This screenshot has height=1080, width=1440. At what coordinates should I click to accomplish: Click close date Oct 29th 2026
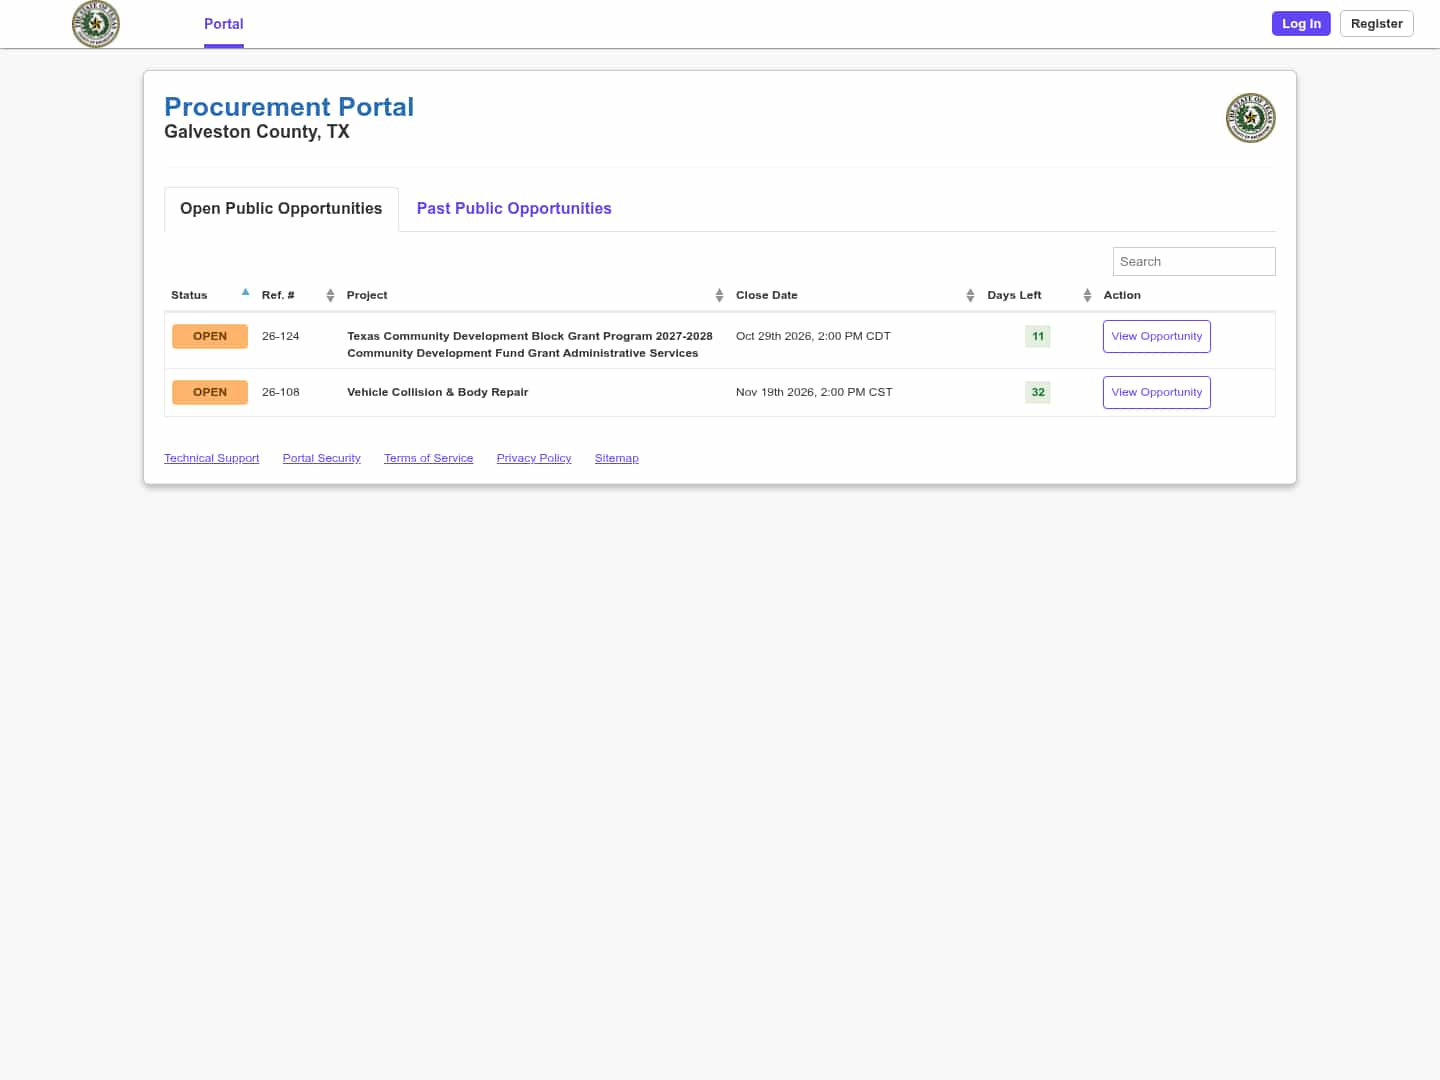click(813, 337)
